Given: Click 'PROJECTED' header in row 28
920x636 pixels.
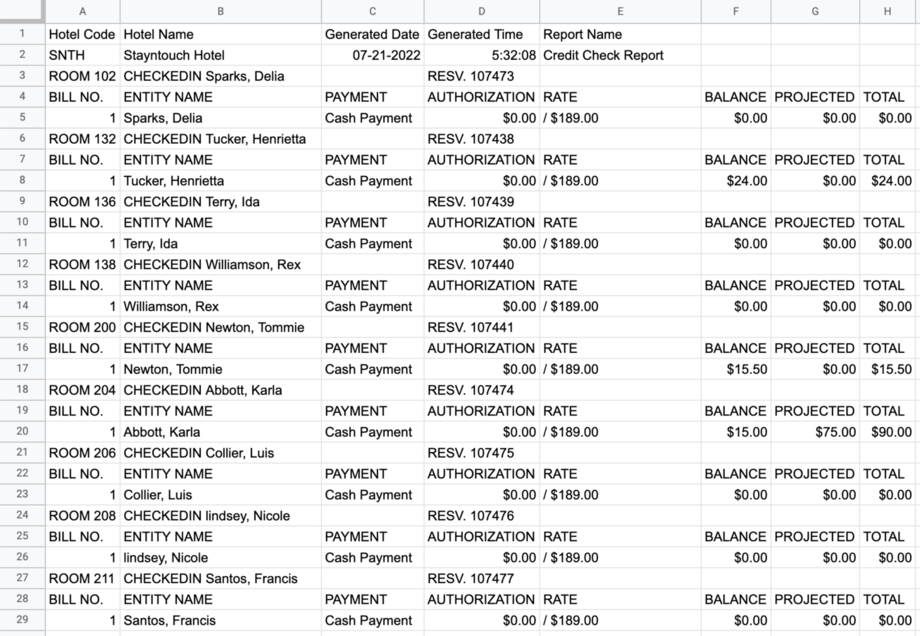Looking at the screenshot, I should point(815,599).
